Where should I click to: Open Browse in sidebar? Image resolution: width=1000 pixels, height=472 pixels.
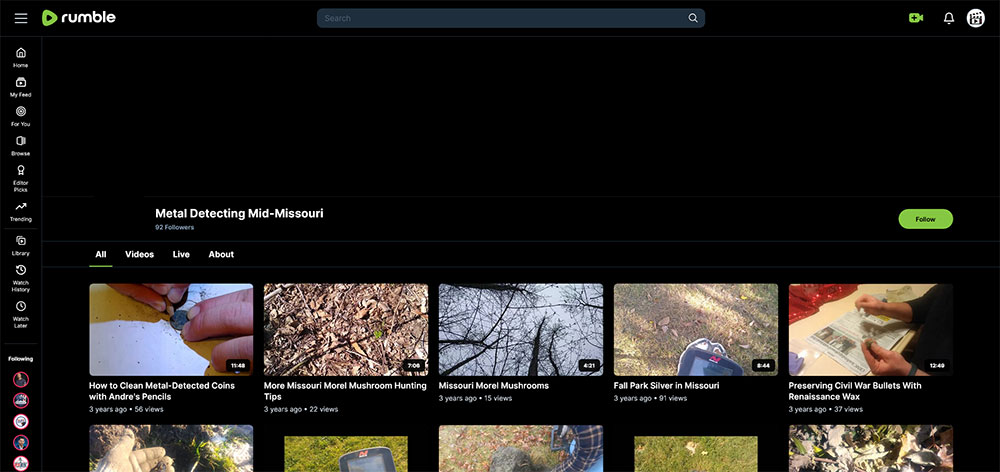(x=20, y=145)
